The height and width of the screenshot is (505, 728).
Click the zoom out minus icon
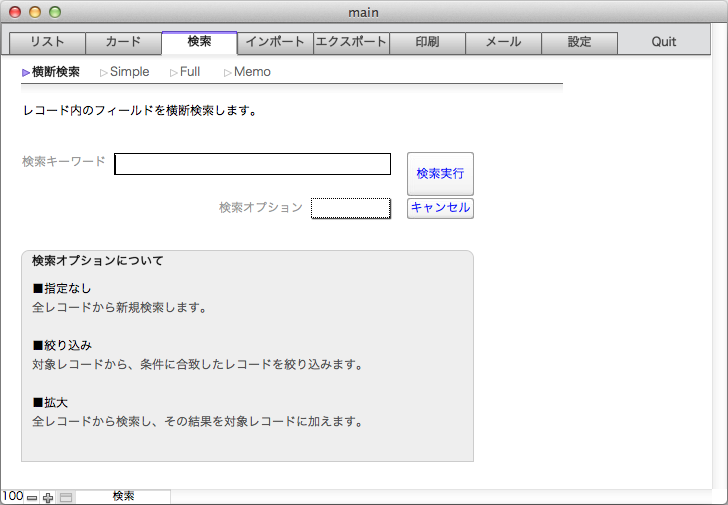[32, 497]
